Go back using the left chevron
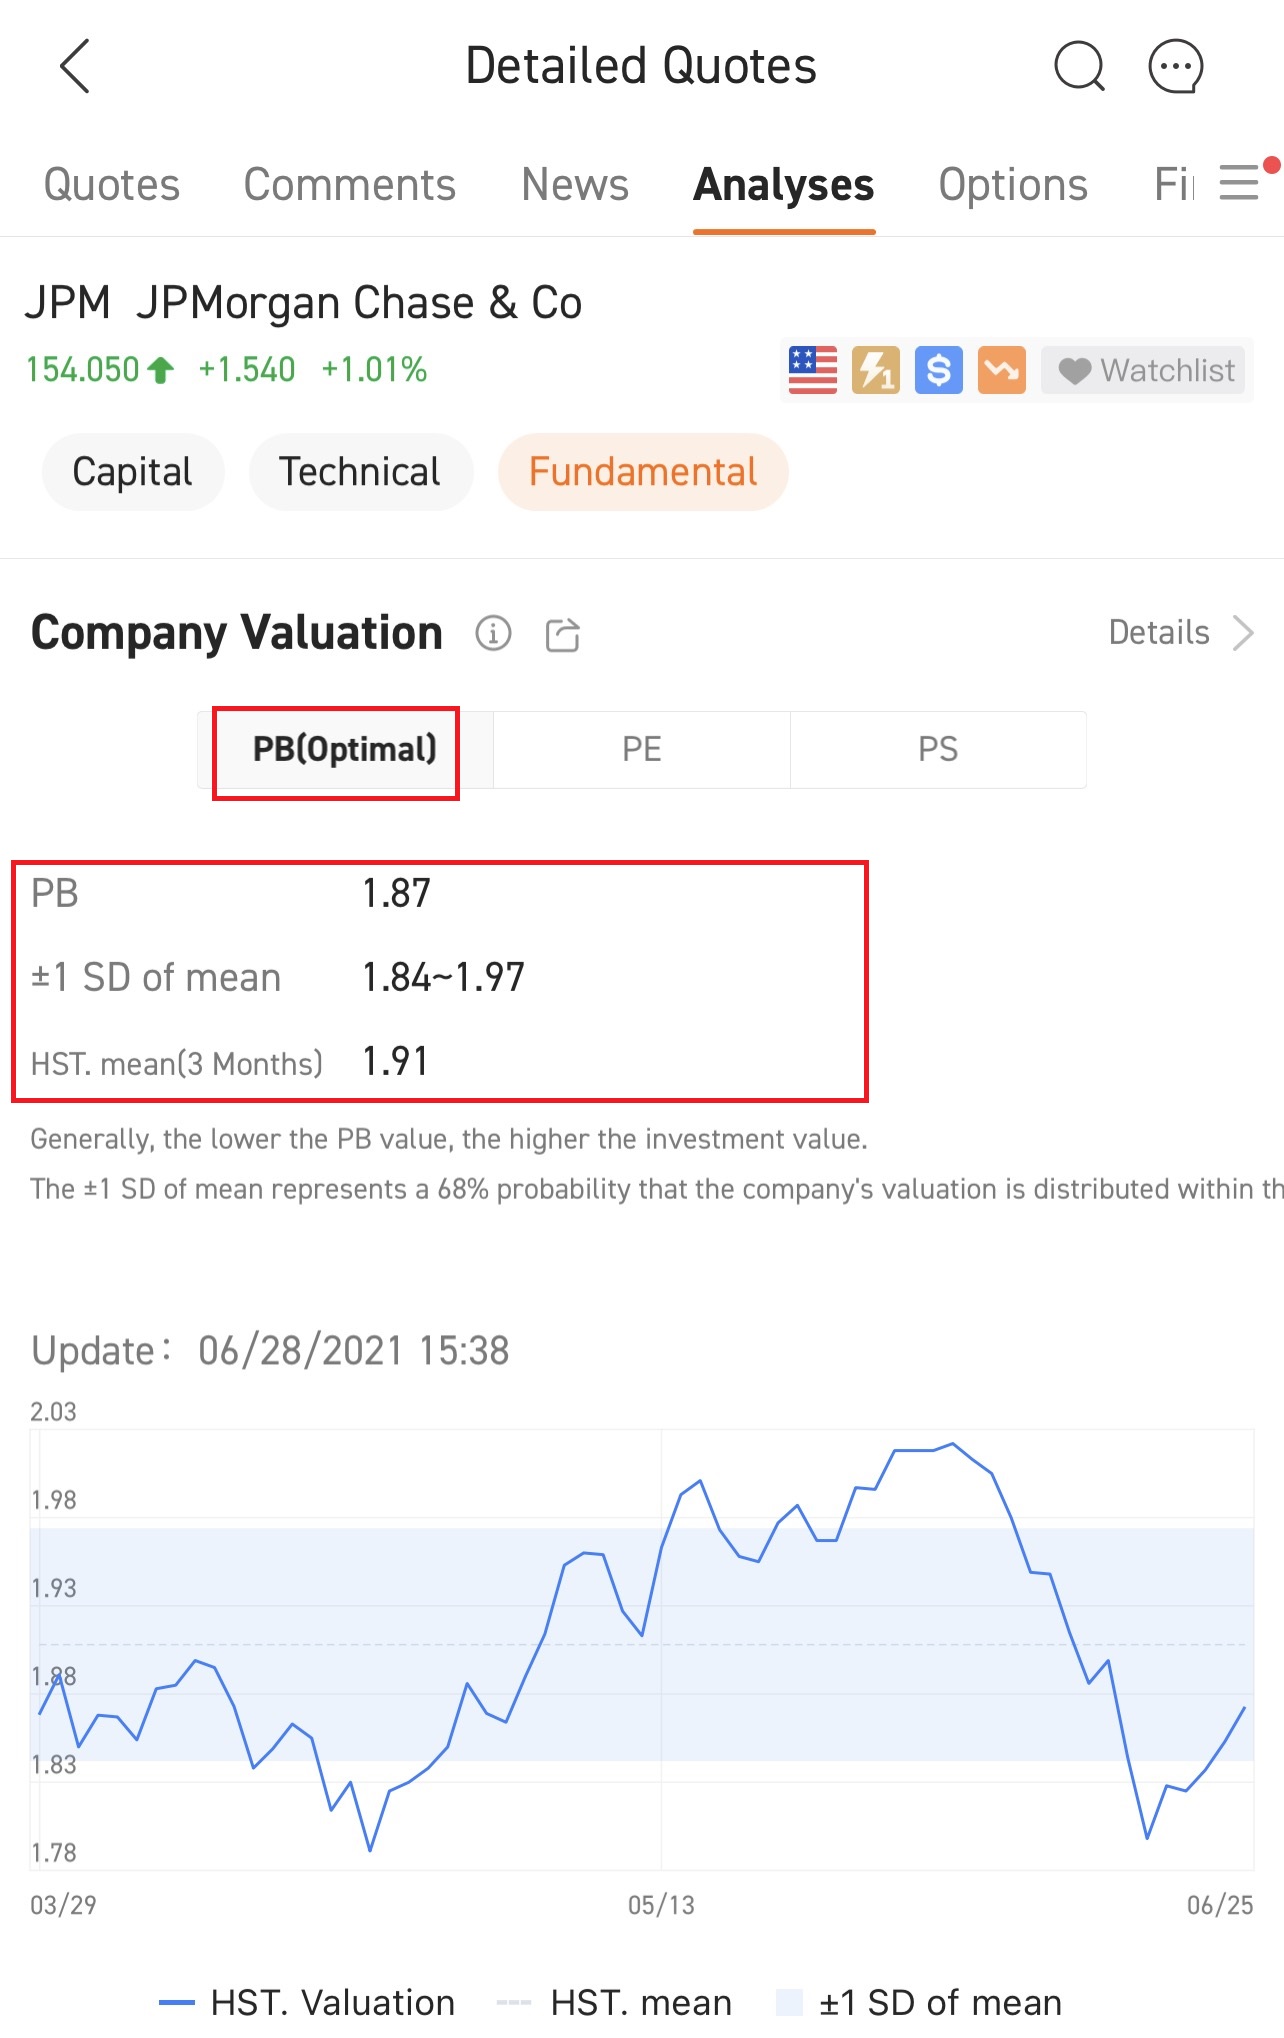This screenshot has width=1284, height=2038. 72,64
